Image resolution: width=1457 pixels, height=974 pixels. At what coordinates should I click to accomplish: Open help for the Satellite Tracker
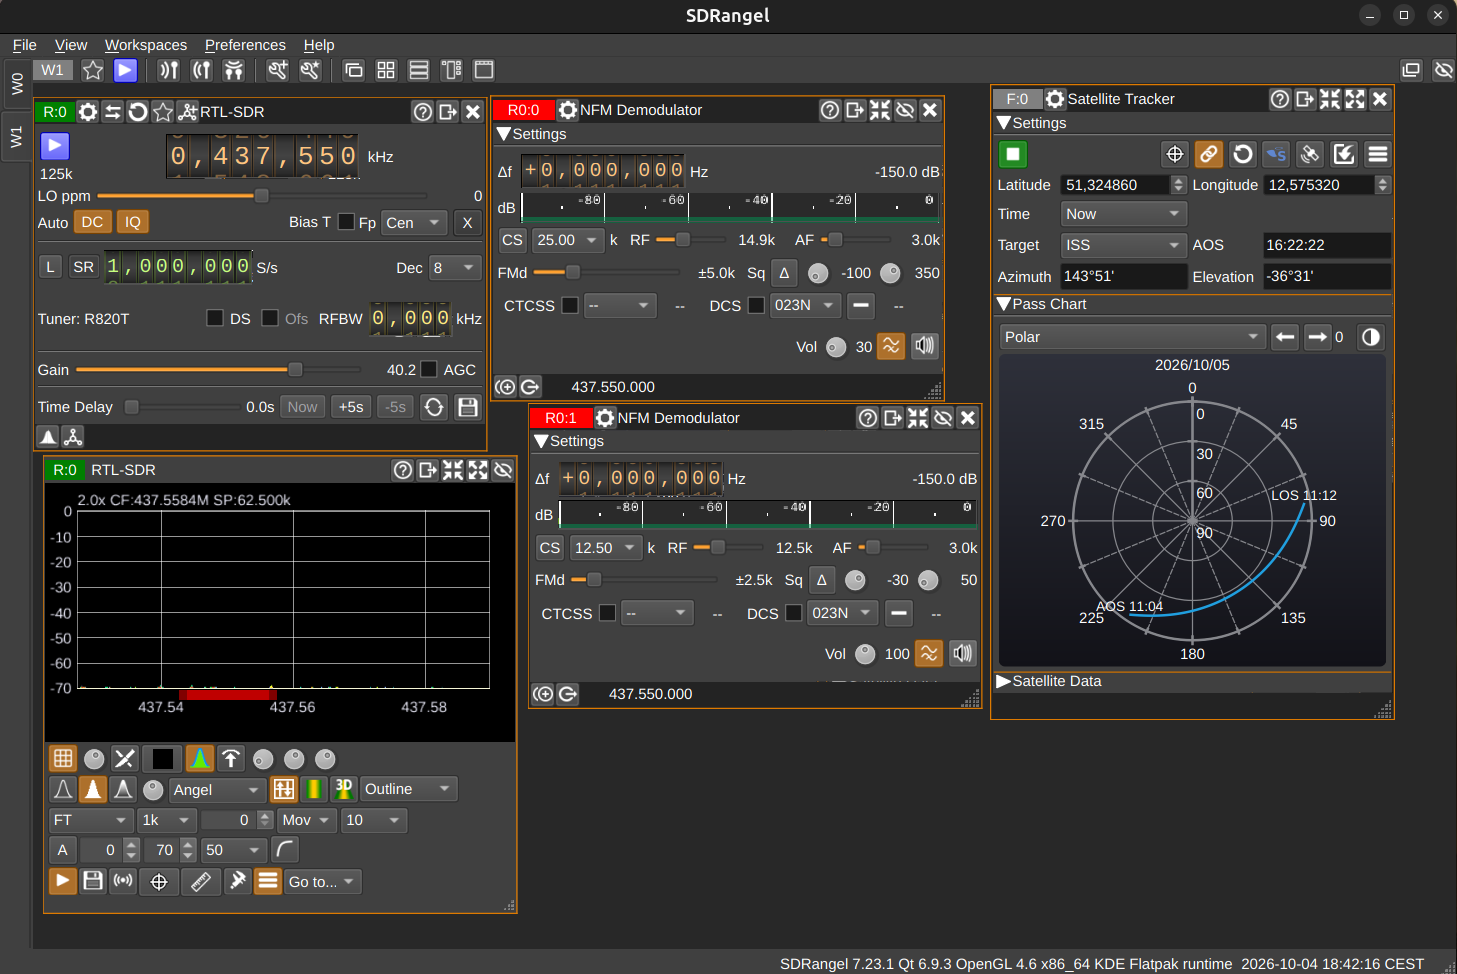pyautogui.click(x=1280, y=99)
